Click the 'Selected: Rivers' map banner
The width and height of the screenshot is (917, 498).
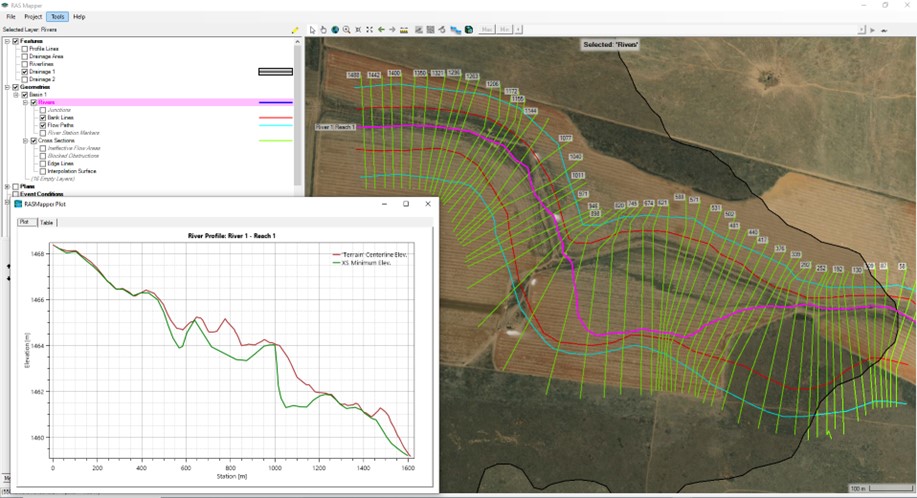(611, 44)
